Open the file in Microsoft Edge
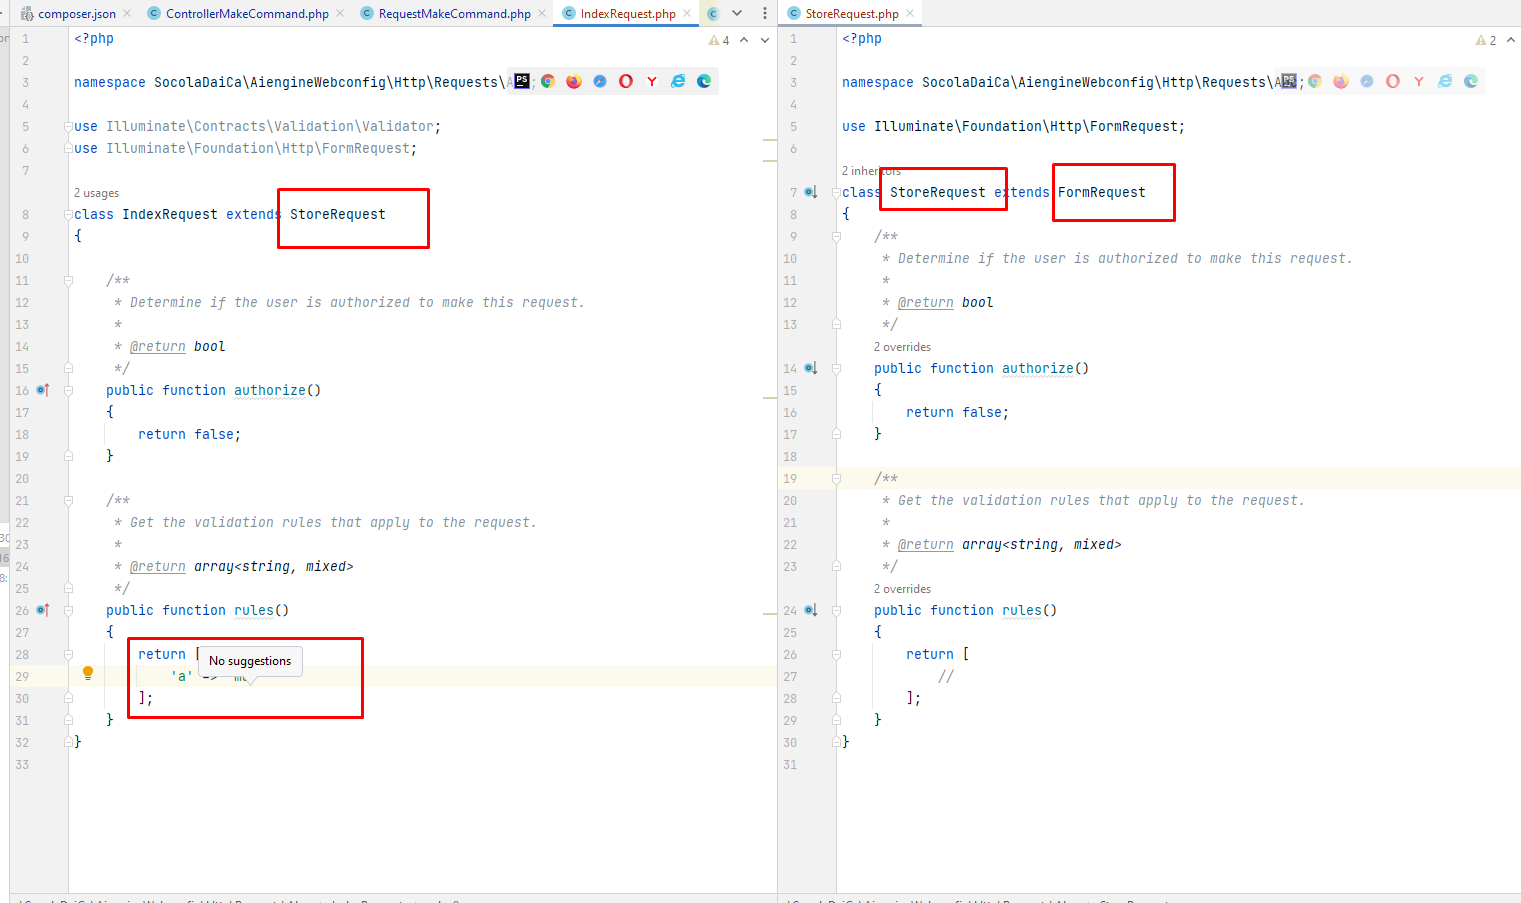Screen dimensions: 1521x903 (x=704, y=81)
